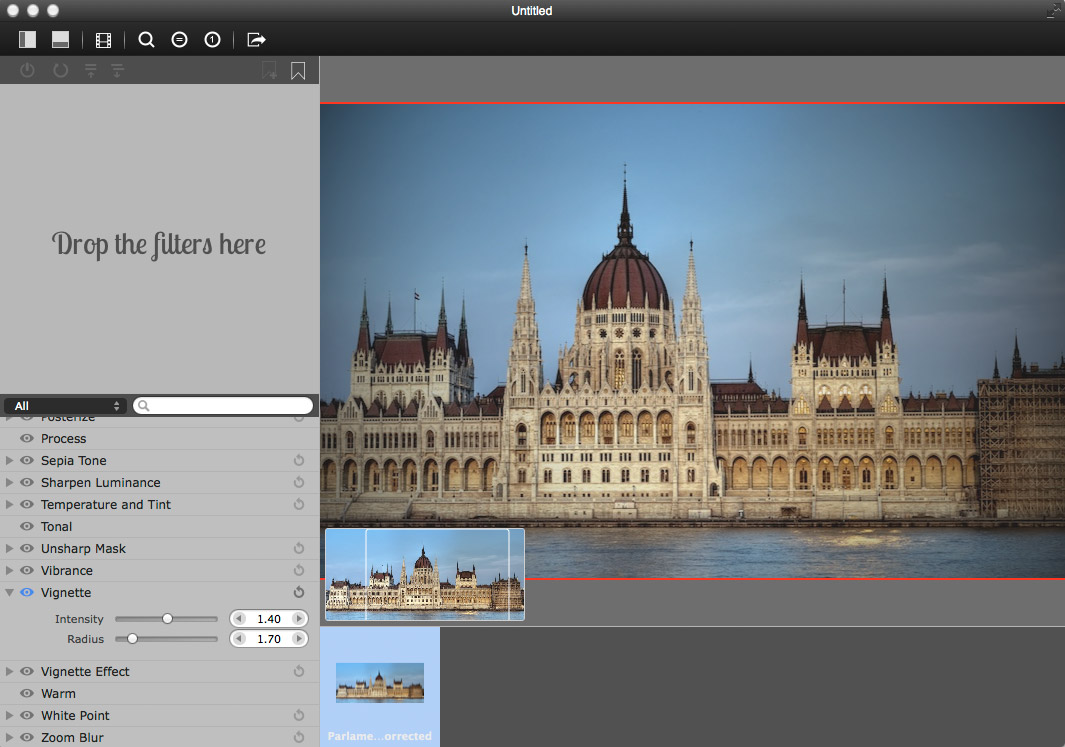Toggle the left sidebar panel icon
This screenshot has width=1065, height=747.
pos(27,40)
